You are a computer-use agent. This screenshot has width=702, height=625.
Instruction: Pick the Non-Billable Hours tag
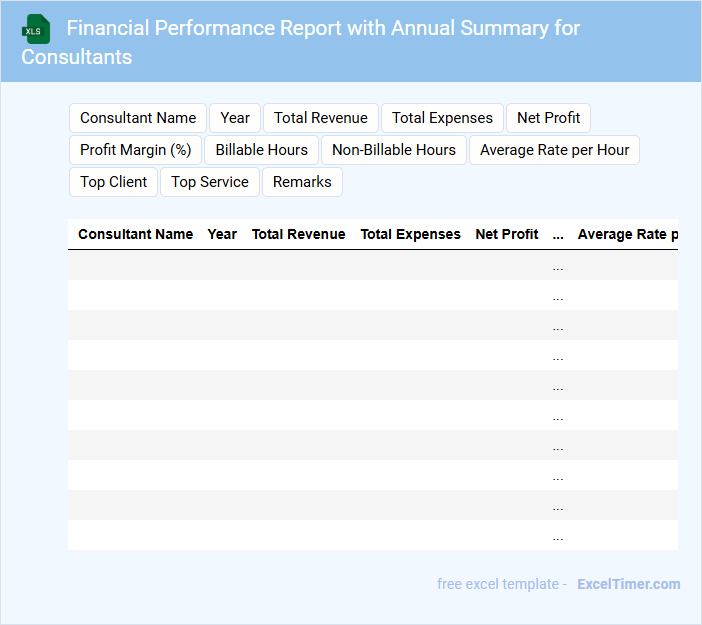[394, 150]
